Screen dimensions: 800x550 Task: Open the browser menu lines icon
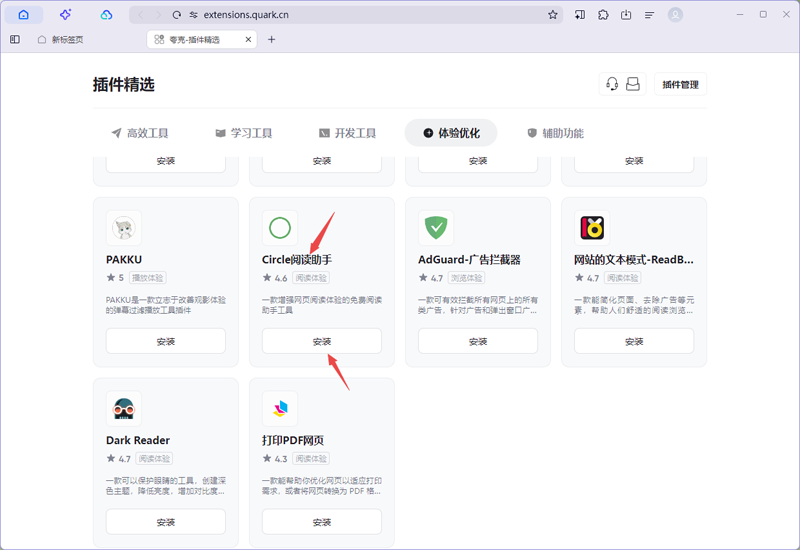coord(649,15)
